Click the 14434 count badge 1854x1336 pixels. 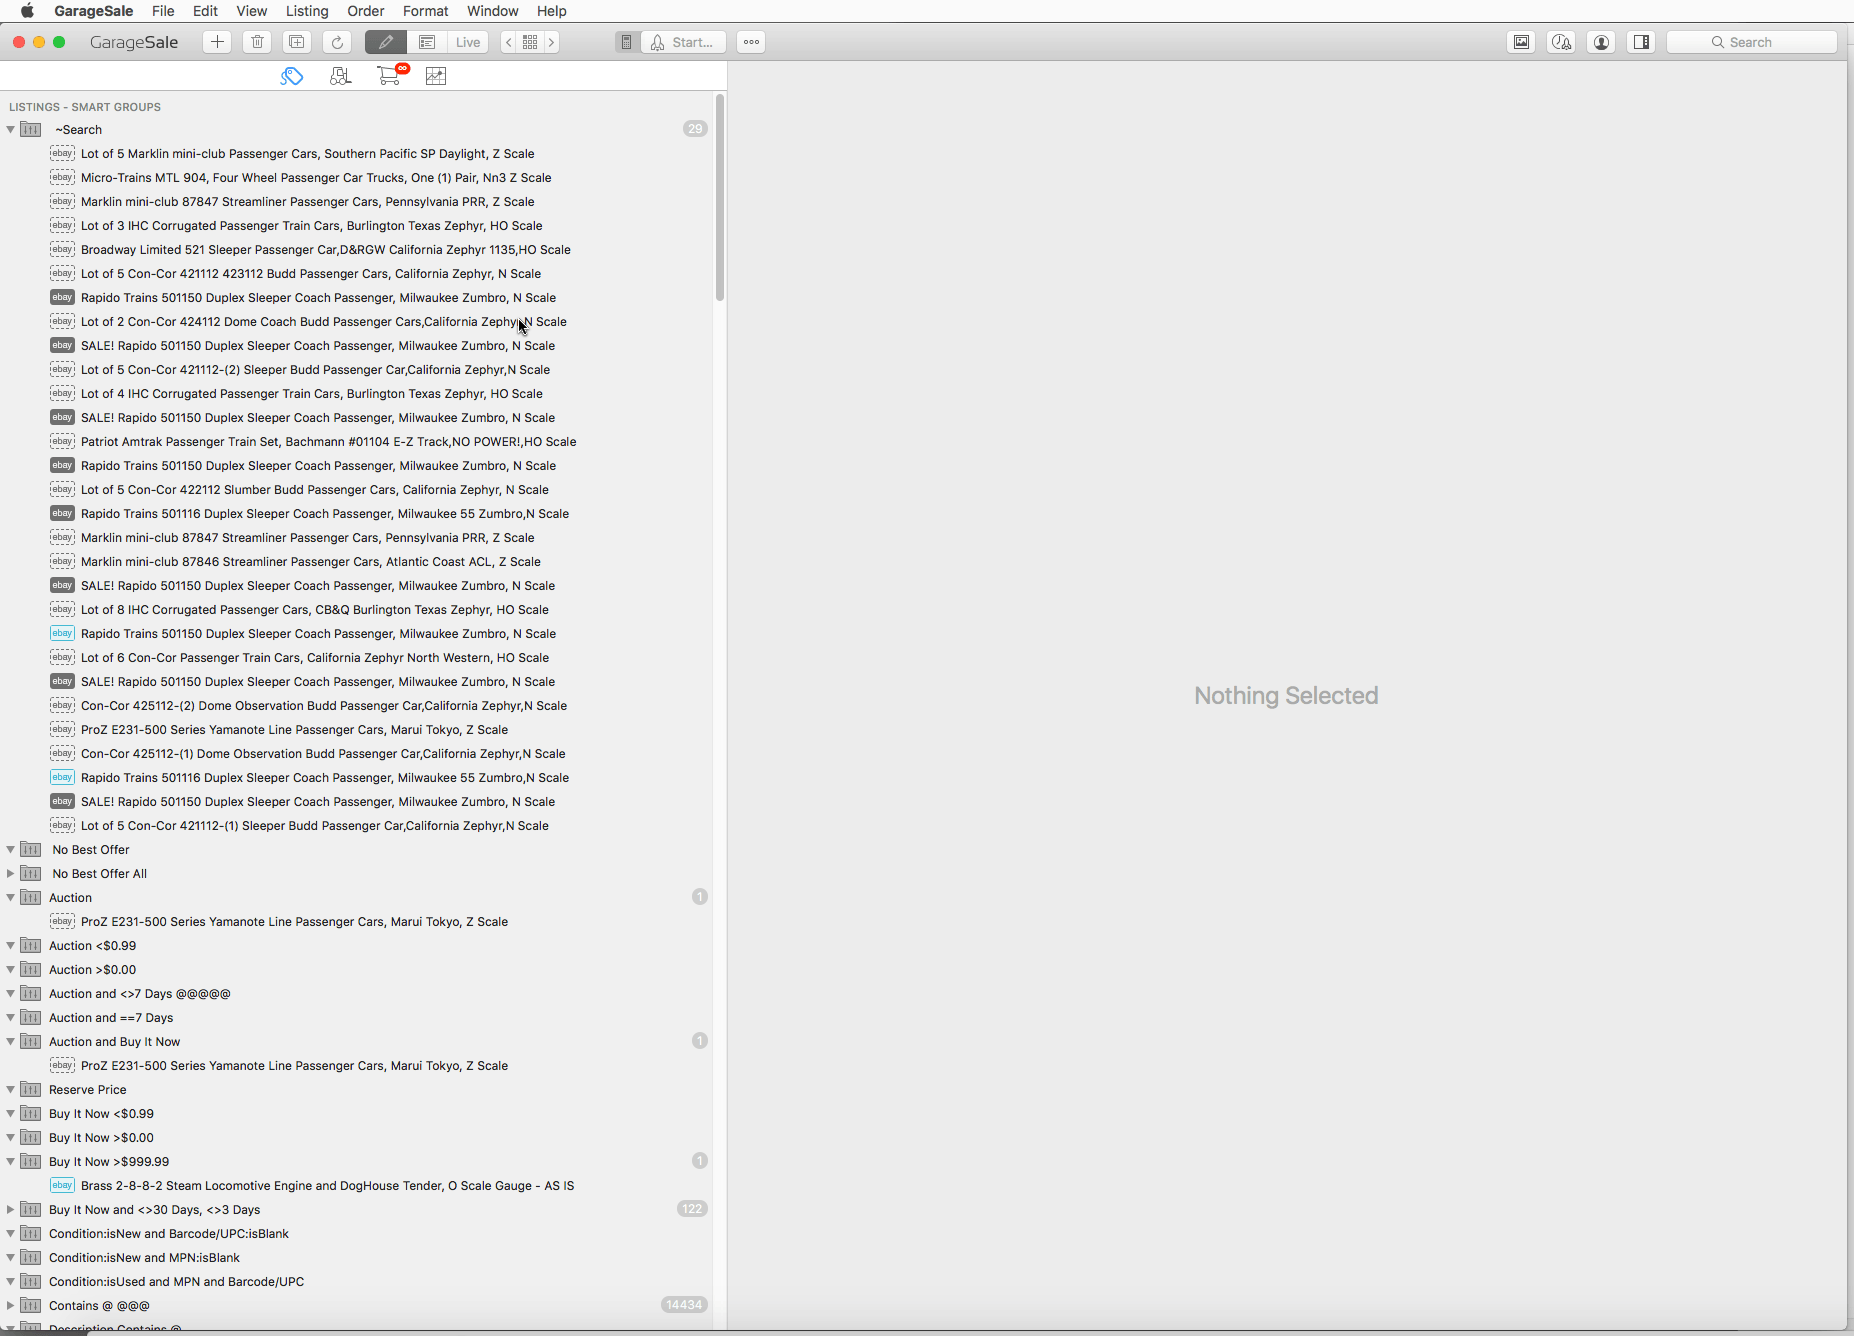coord(684,1305)
